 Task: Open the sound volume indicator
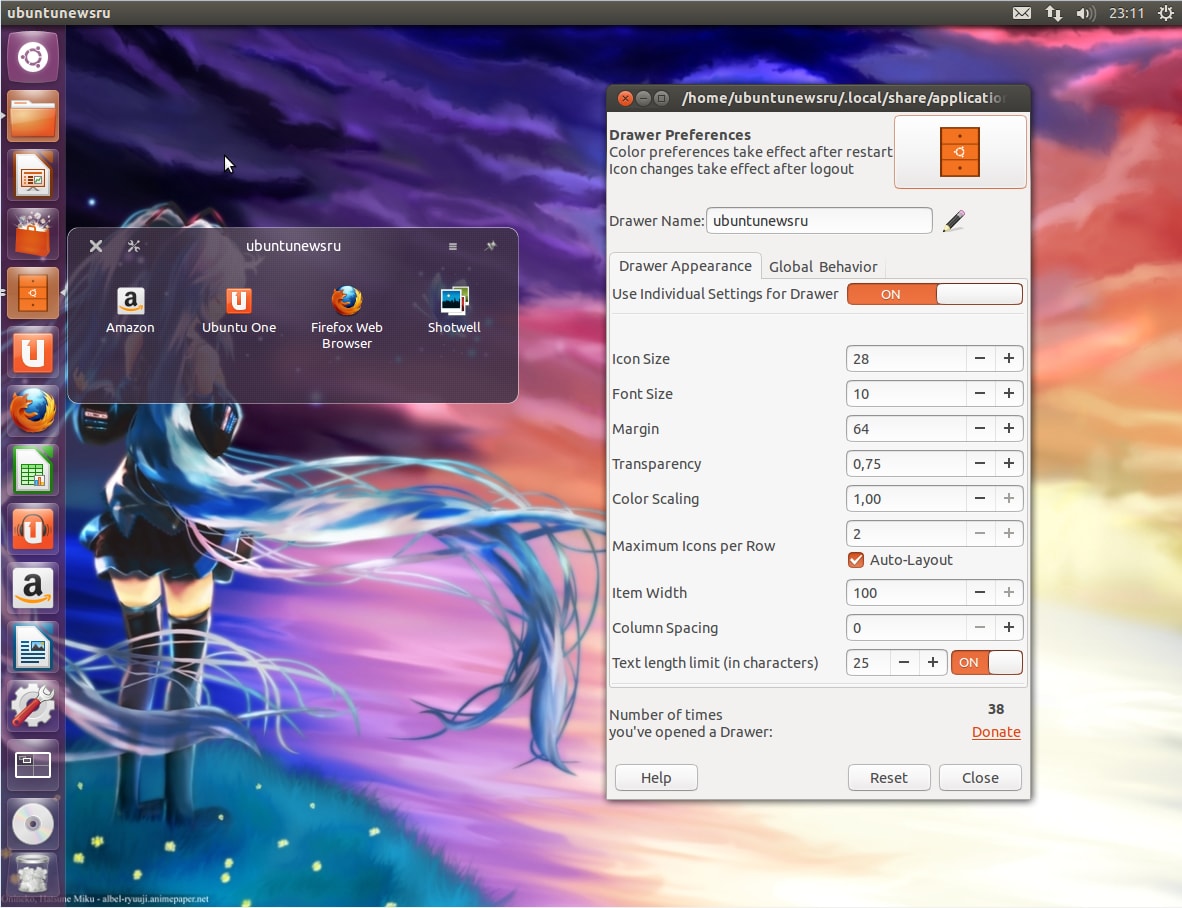(x=1086, y=13)
